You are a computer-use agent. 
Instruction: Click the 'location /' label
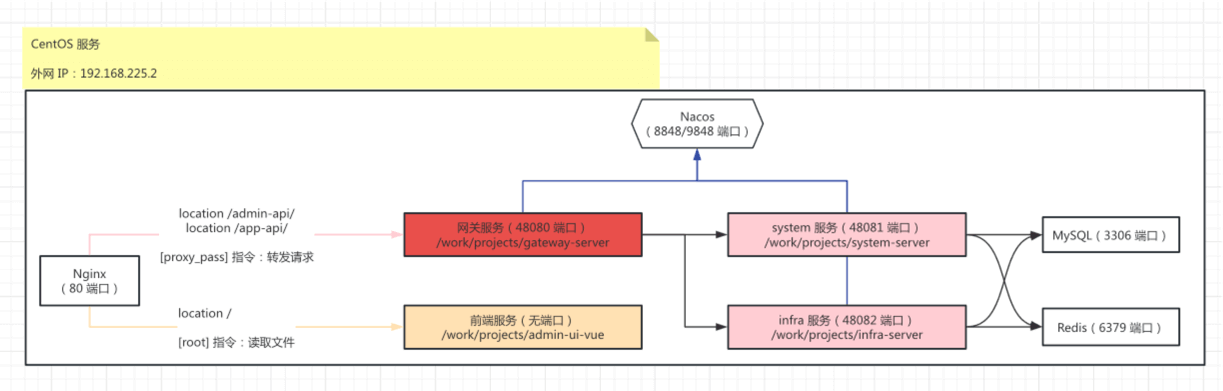coord(205,313)
